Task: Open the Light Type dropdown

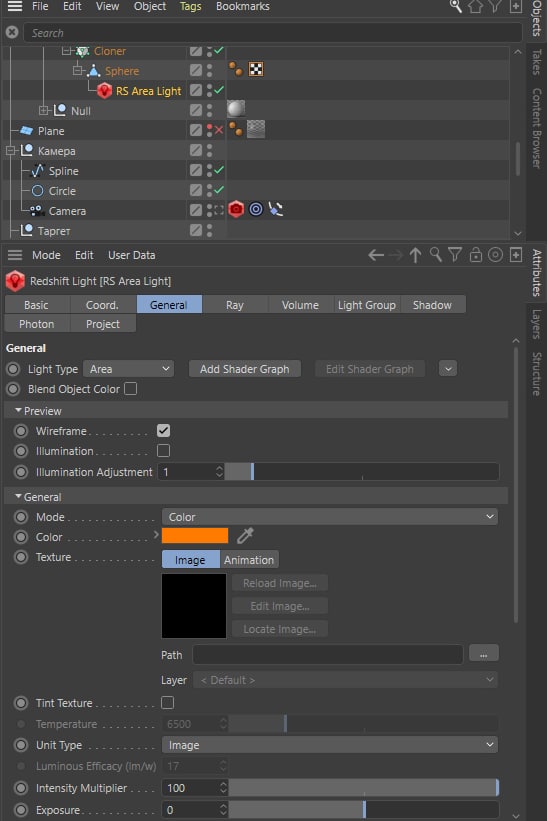Action: 129,369
